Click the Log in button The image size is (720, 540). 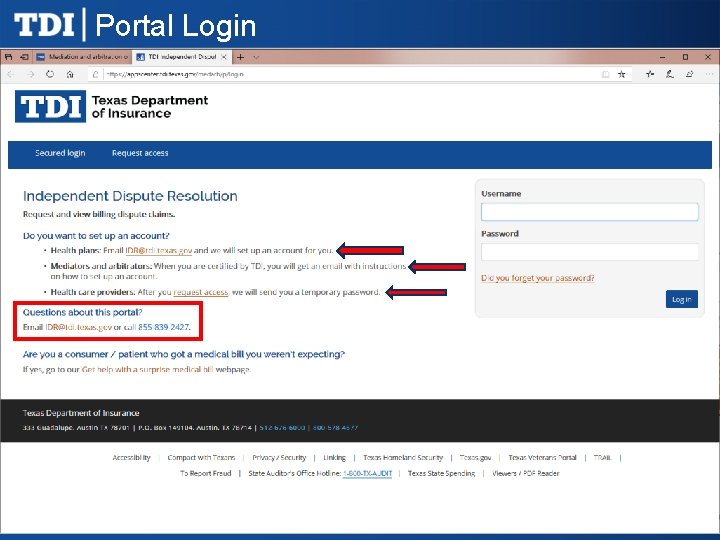[682, 299]
